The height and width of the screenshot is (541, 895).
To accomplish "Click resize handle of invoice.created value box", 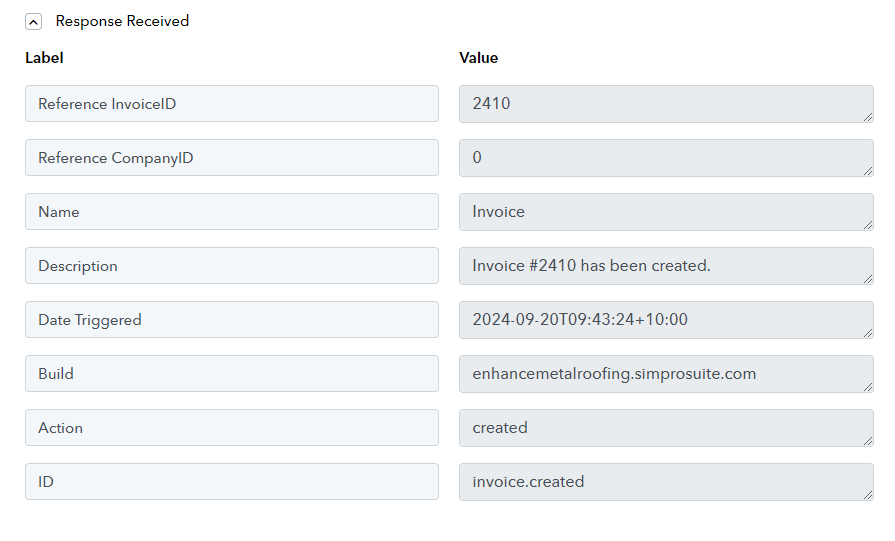I will pos(868,495).
